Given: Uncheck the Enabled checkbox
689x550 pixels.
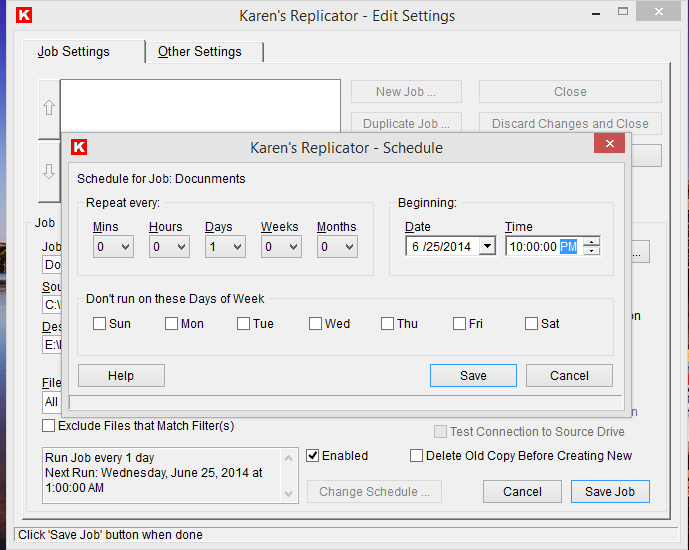Looking at the screenshot, I should pyautogui.click(x=312, y=456).
